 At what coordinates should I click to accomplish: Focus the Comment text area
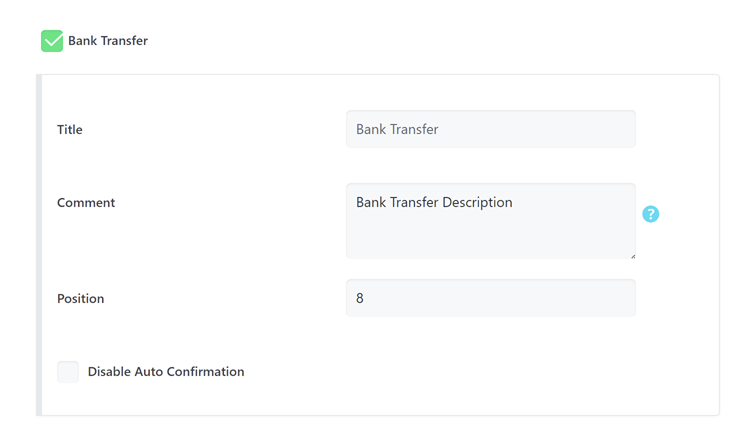point(490,221)
